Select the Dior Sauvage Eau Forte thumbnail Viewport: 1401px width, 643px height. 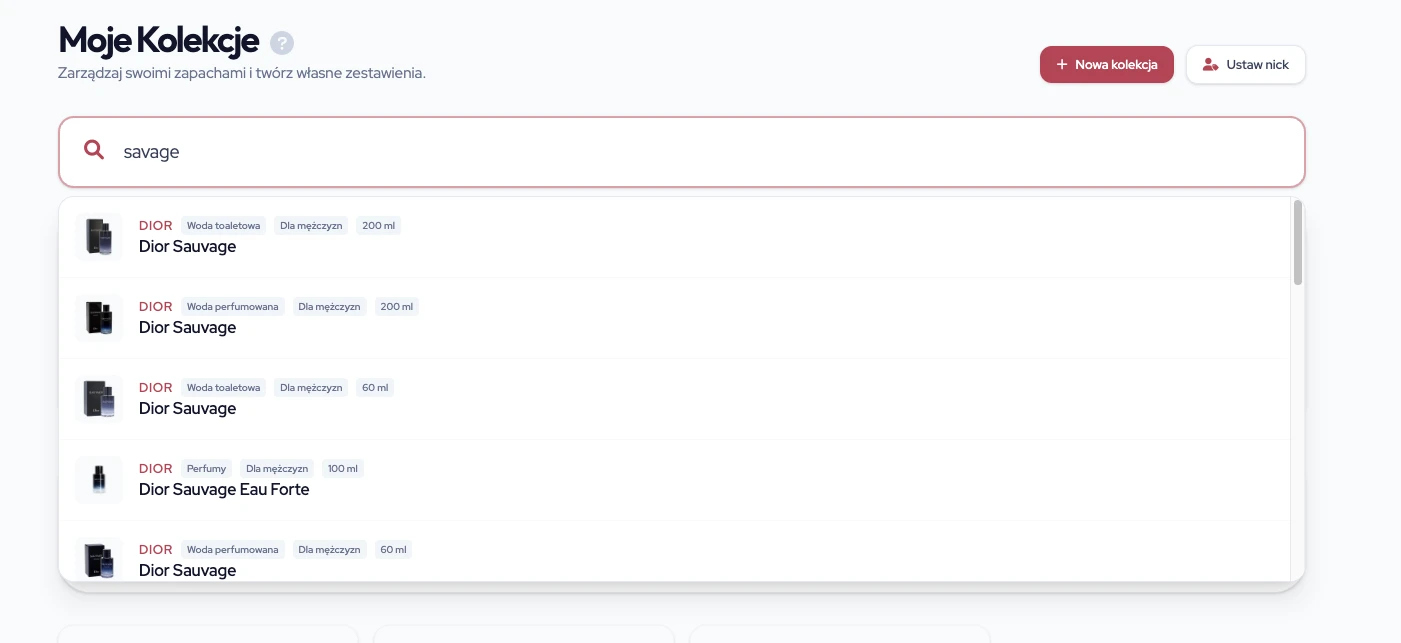coord(99,479)
